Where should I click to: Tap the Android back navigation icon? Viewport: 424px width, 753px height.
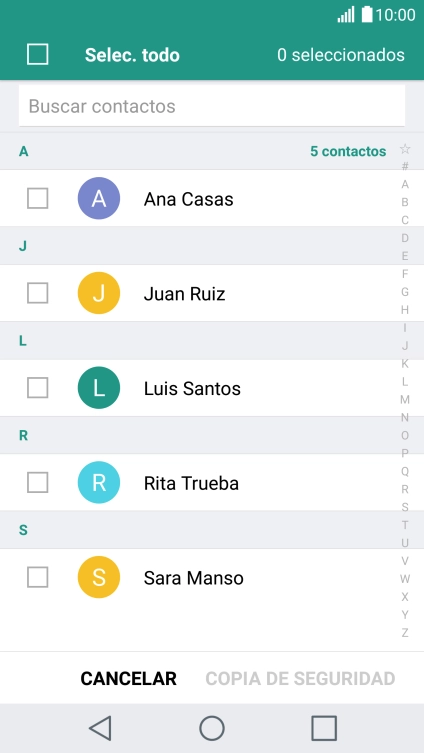click(x=101, y=728)
